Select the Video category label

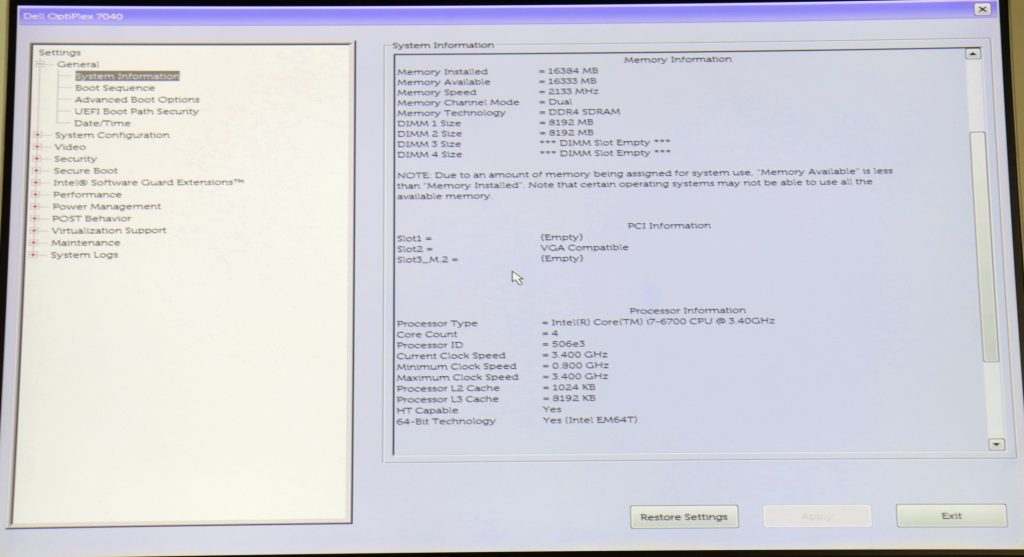click(x=70, y=147)
